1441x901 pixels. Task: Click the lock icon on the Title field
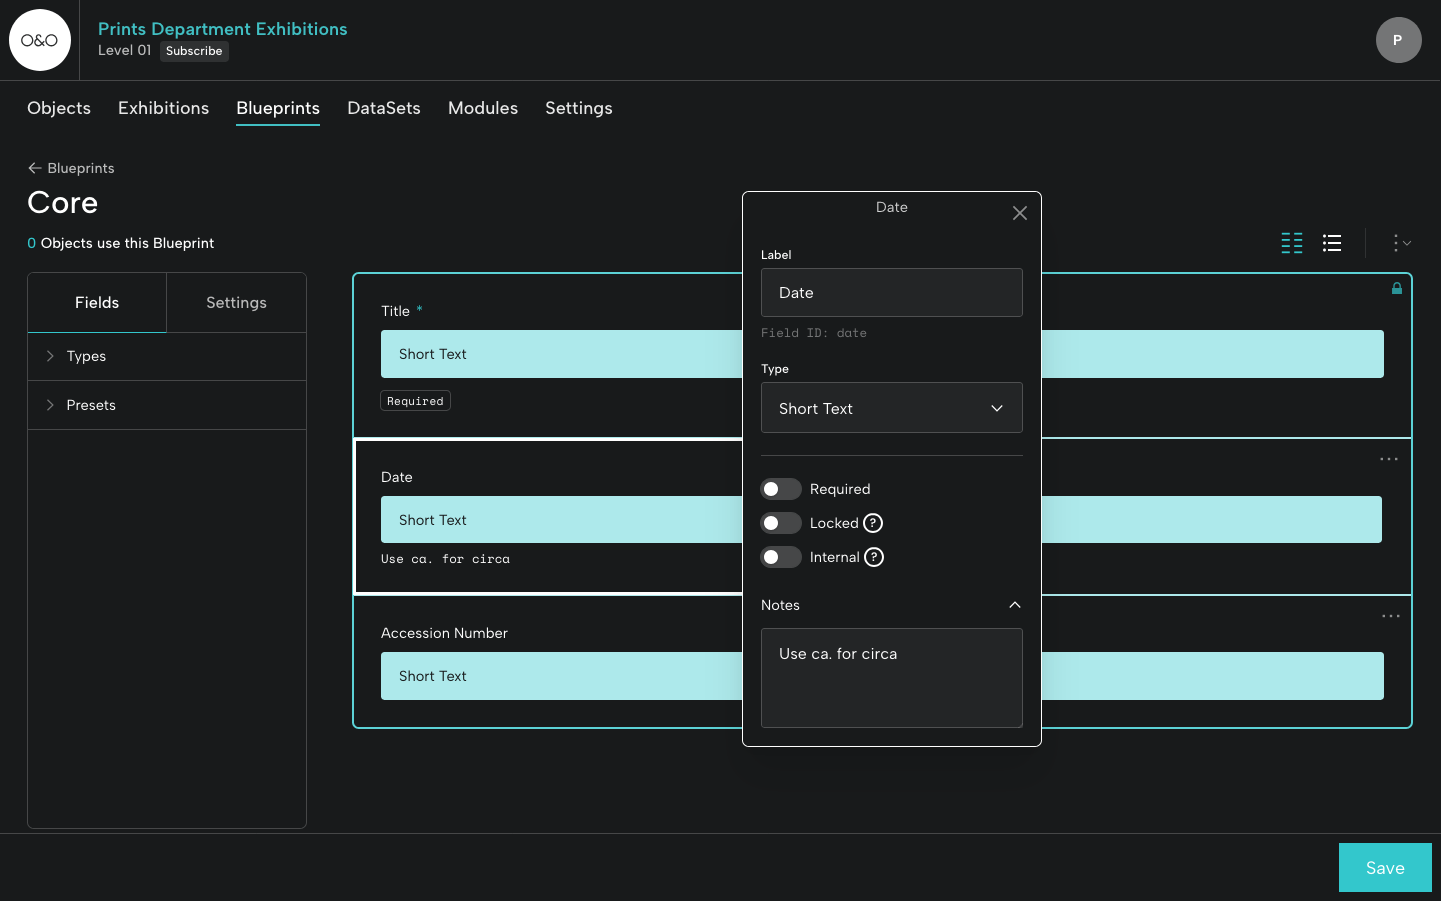1397,288
